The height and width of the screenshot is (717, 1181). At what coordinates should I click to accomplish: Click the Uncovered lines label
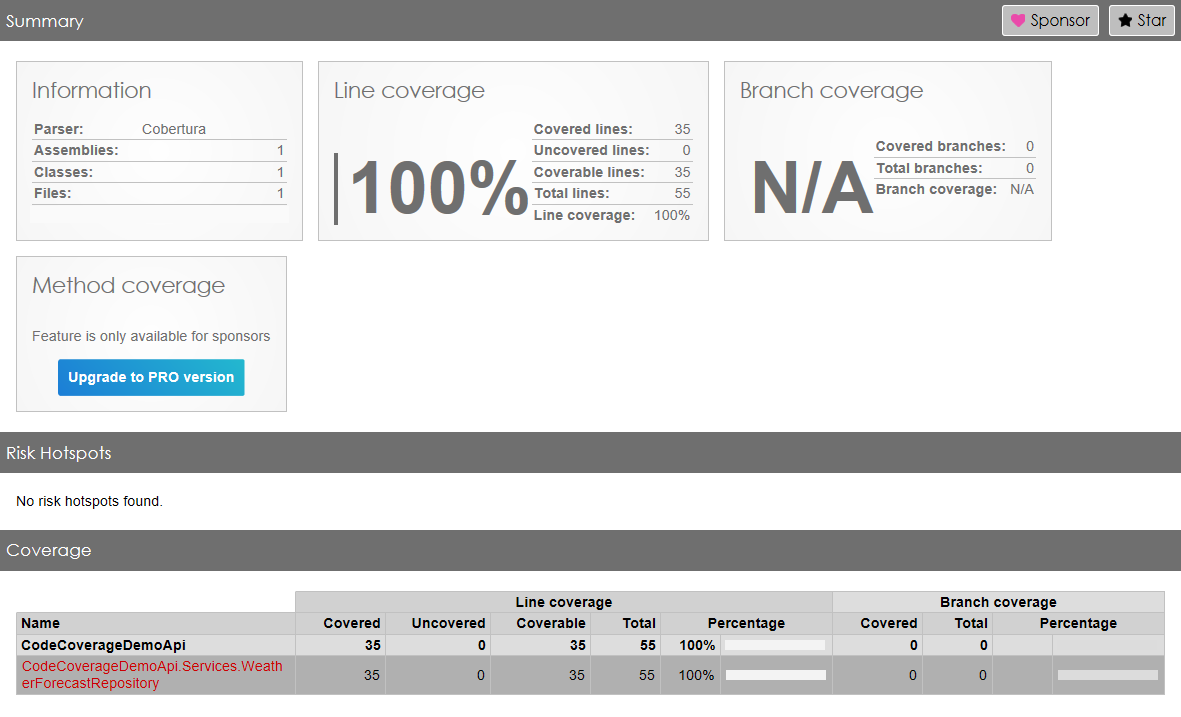[591, 150]
